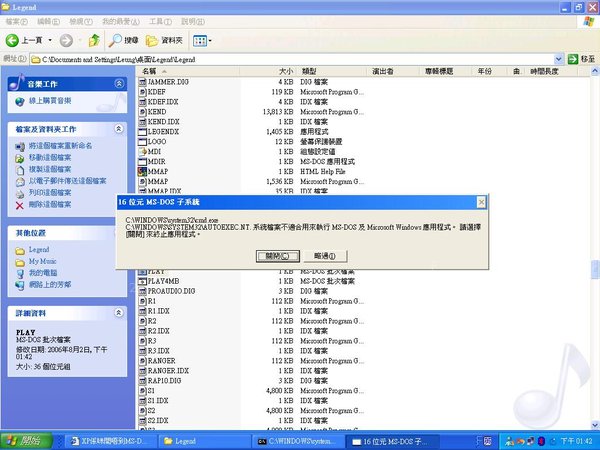Click the copy this file link

50,169
